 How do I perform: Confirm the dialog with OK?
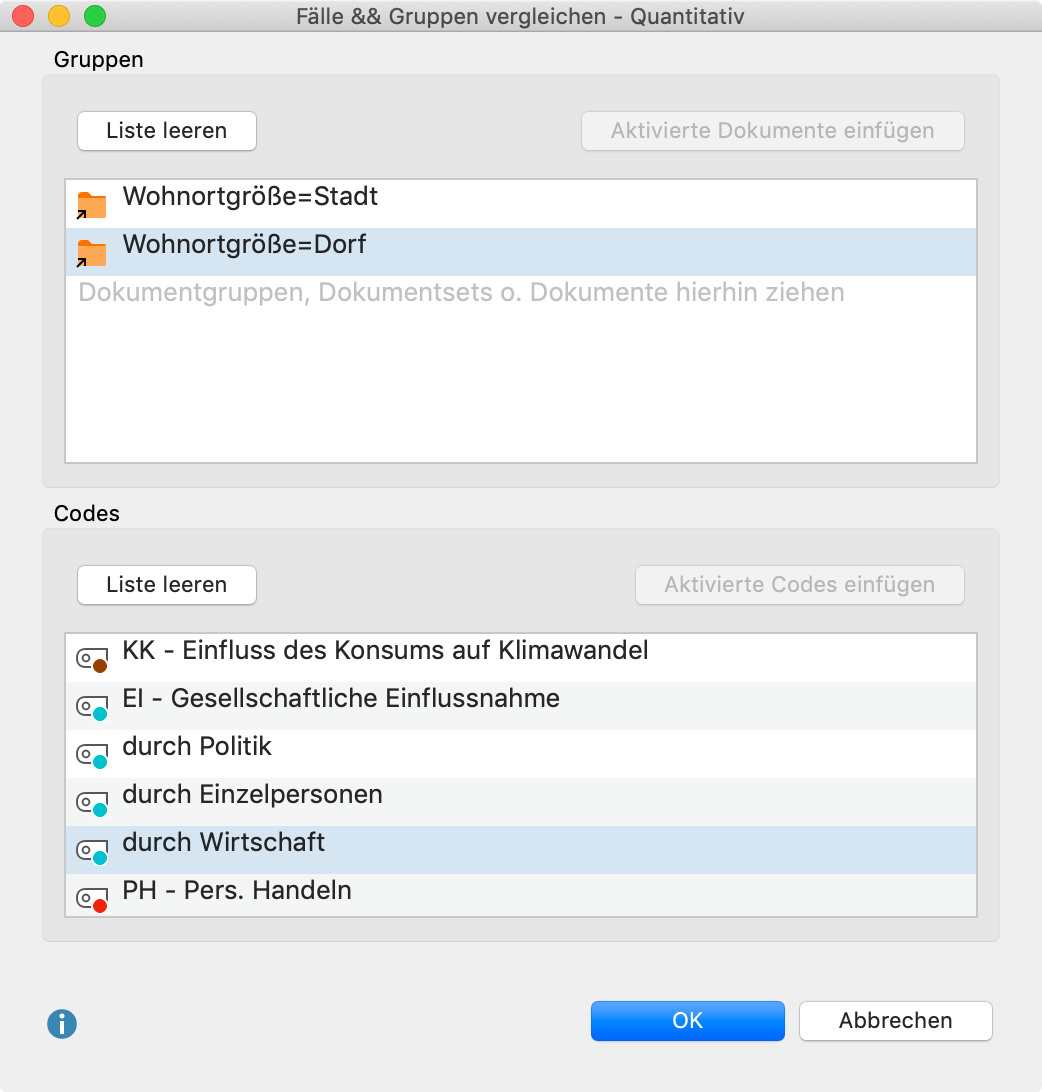pyautogui.click(x=687, y=1021)
